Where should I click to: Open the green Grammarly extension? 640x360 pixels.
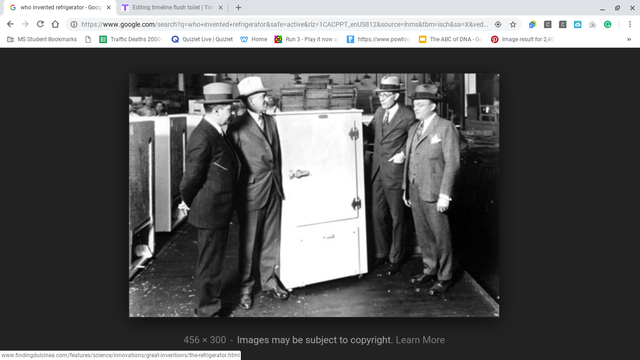(x=608, y=24)
